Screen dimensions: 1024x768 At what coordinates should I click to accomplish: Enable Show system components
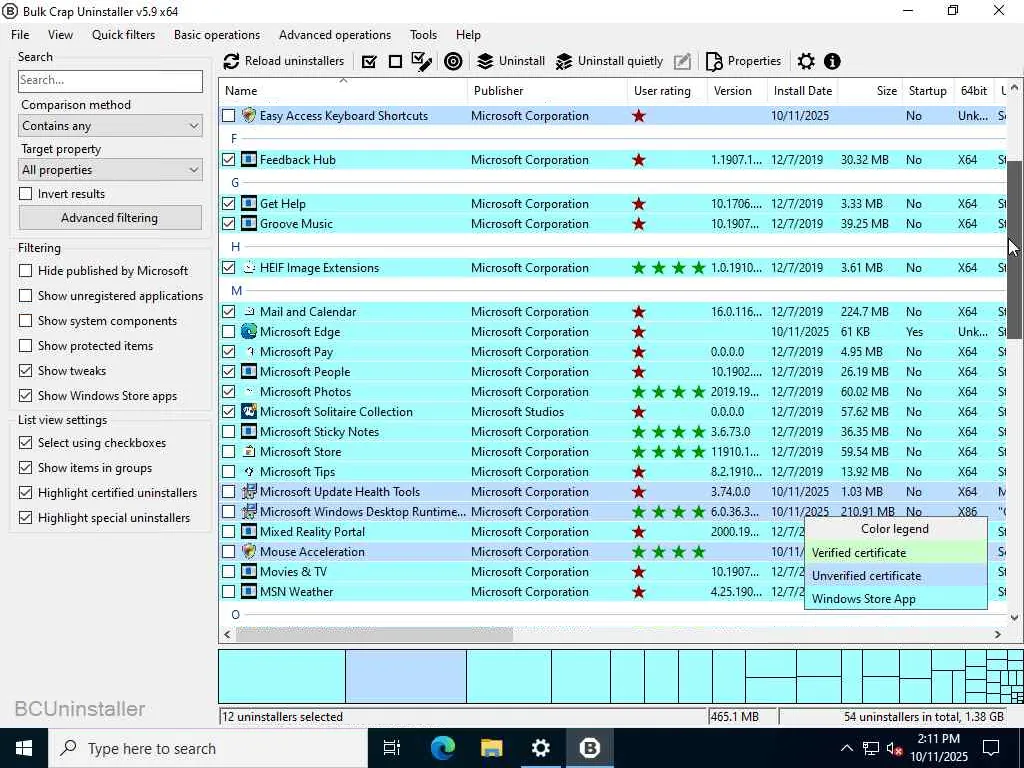(25, 321)
